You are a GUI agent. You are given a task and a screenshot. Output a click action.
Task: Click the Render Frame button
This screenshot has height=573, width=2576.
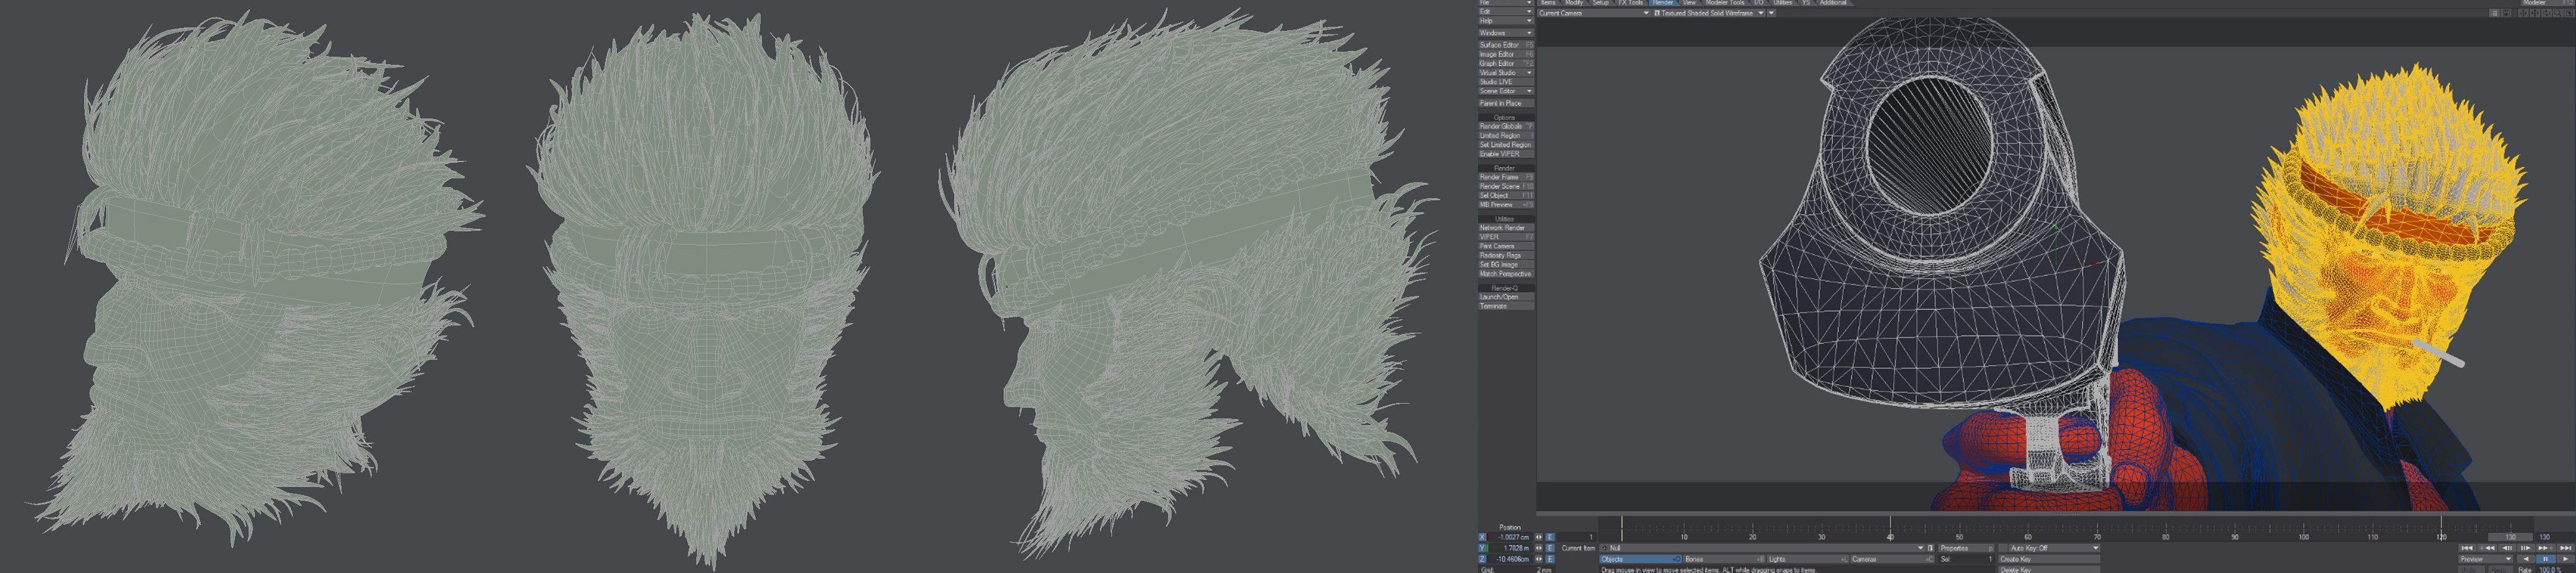tap(1506, 177)
